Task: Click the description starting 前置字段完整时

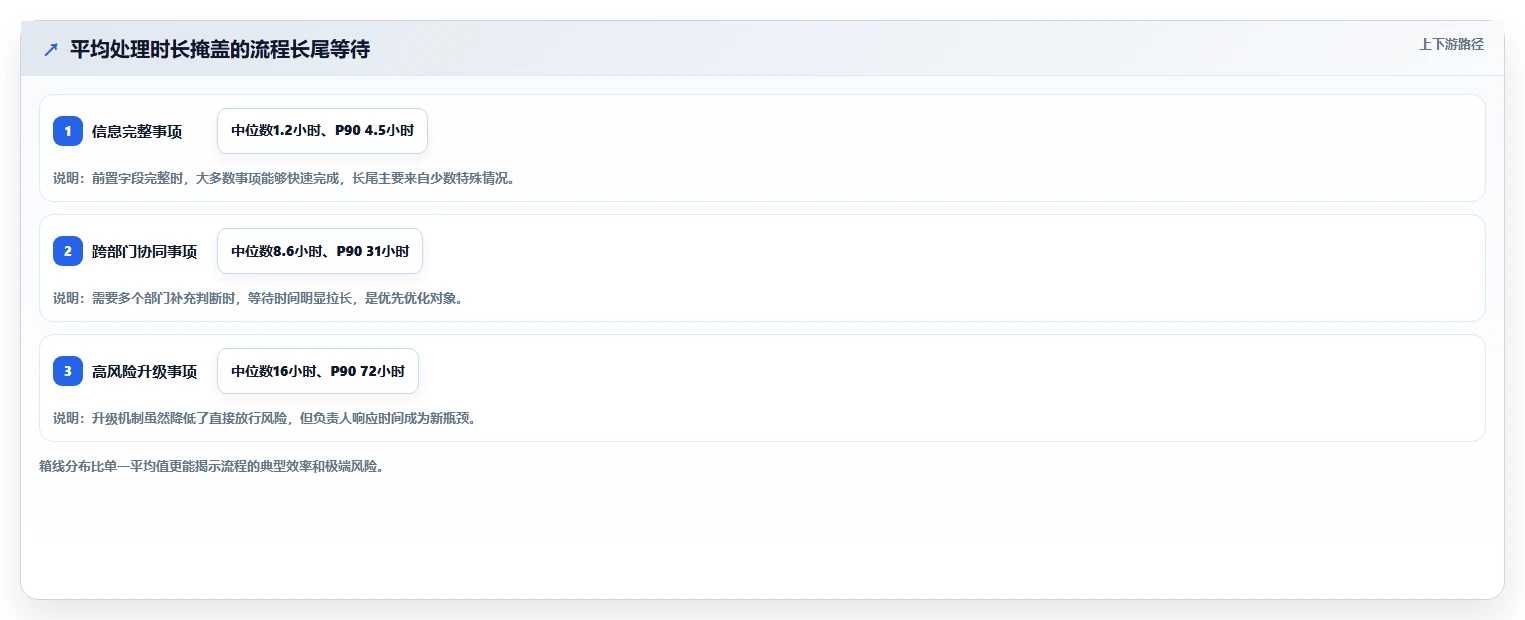Action: [303, 179]
